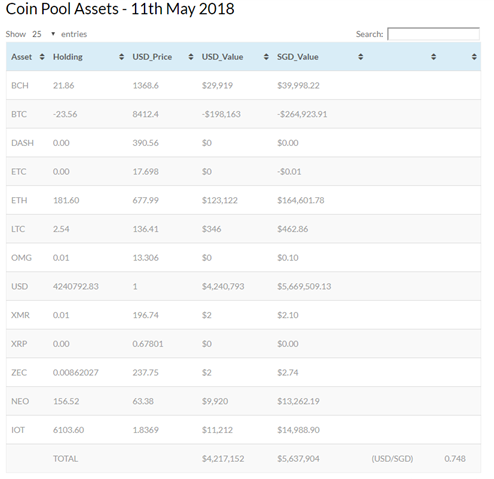Click BTC USD value -$198,163
The image size is (494, 479).
[x=221, y=114]
